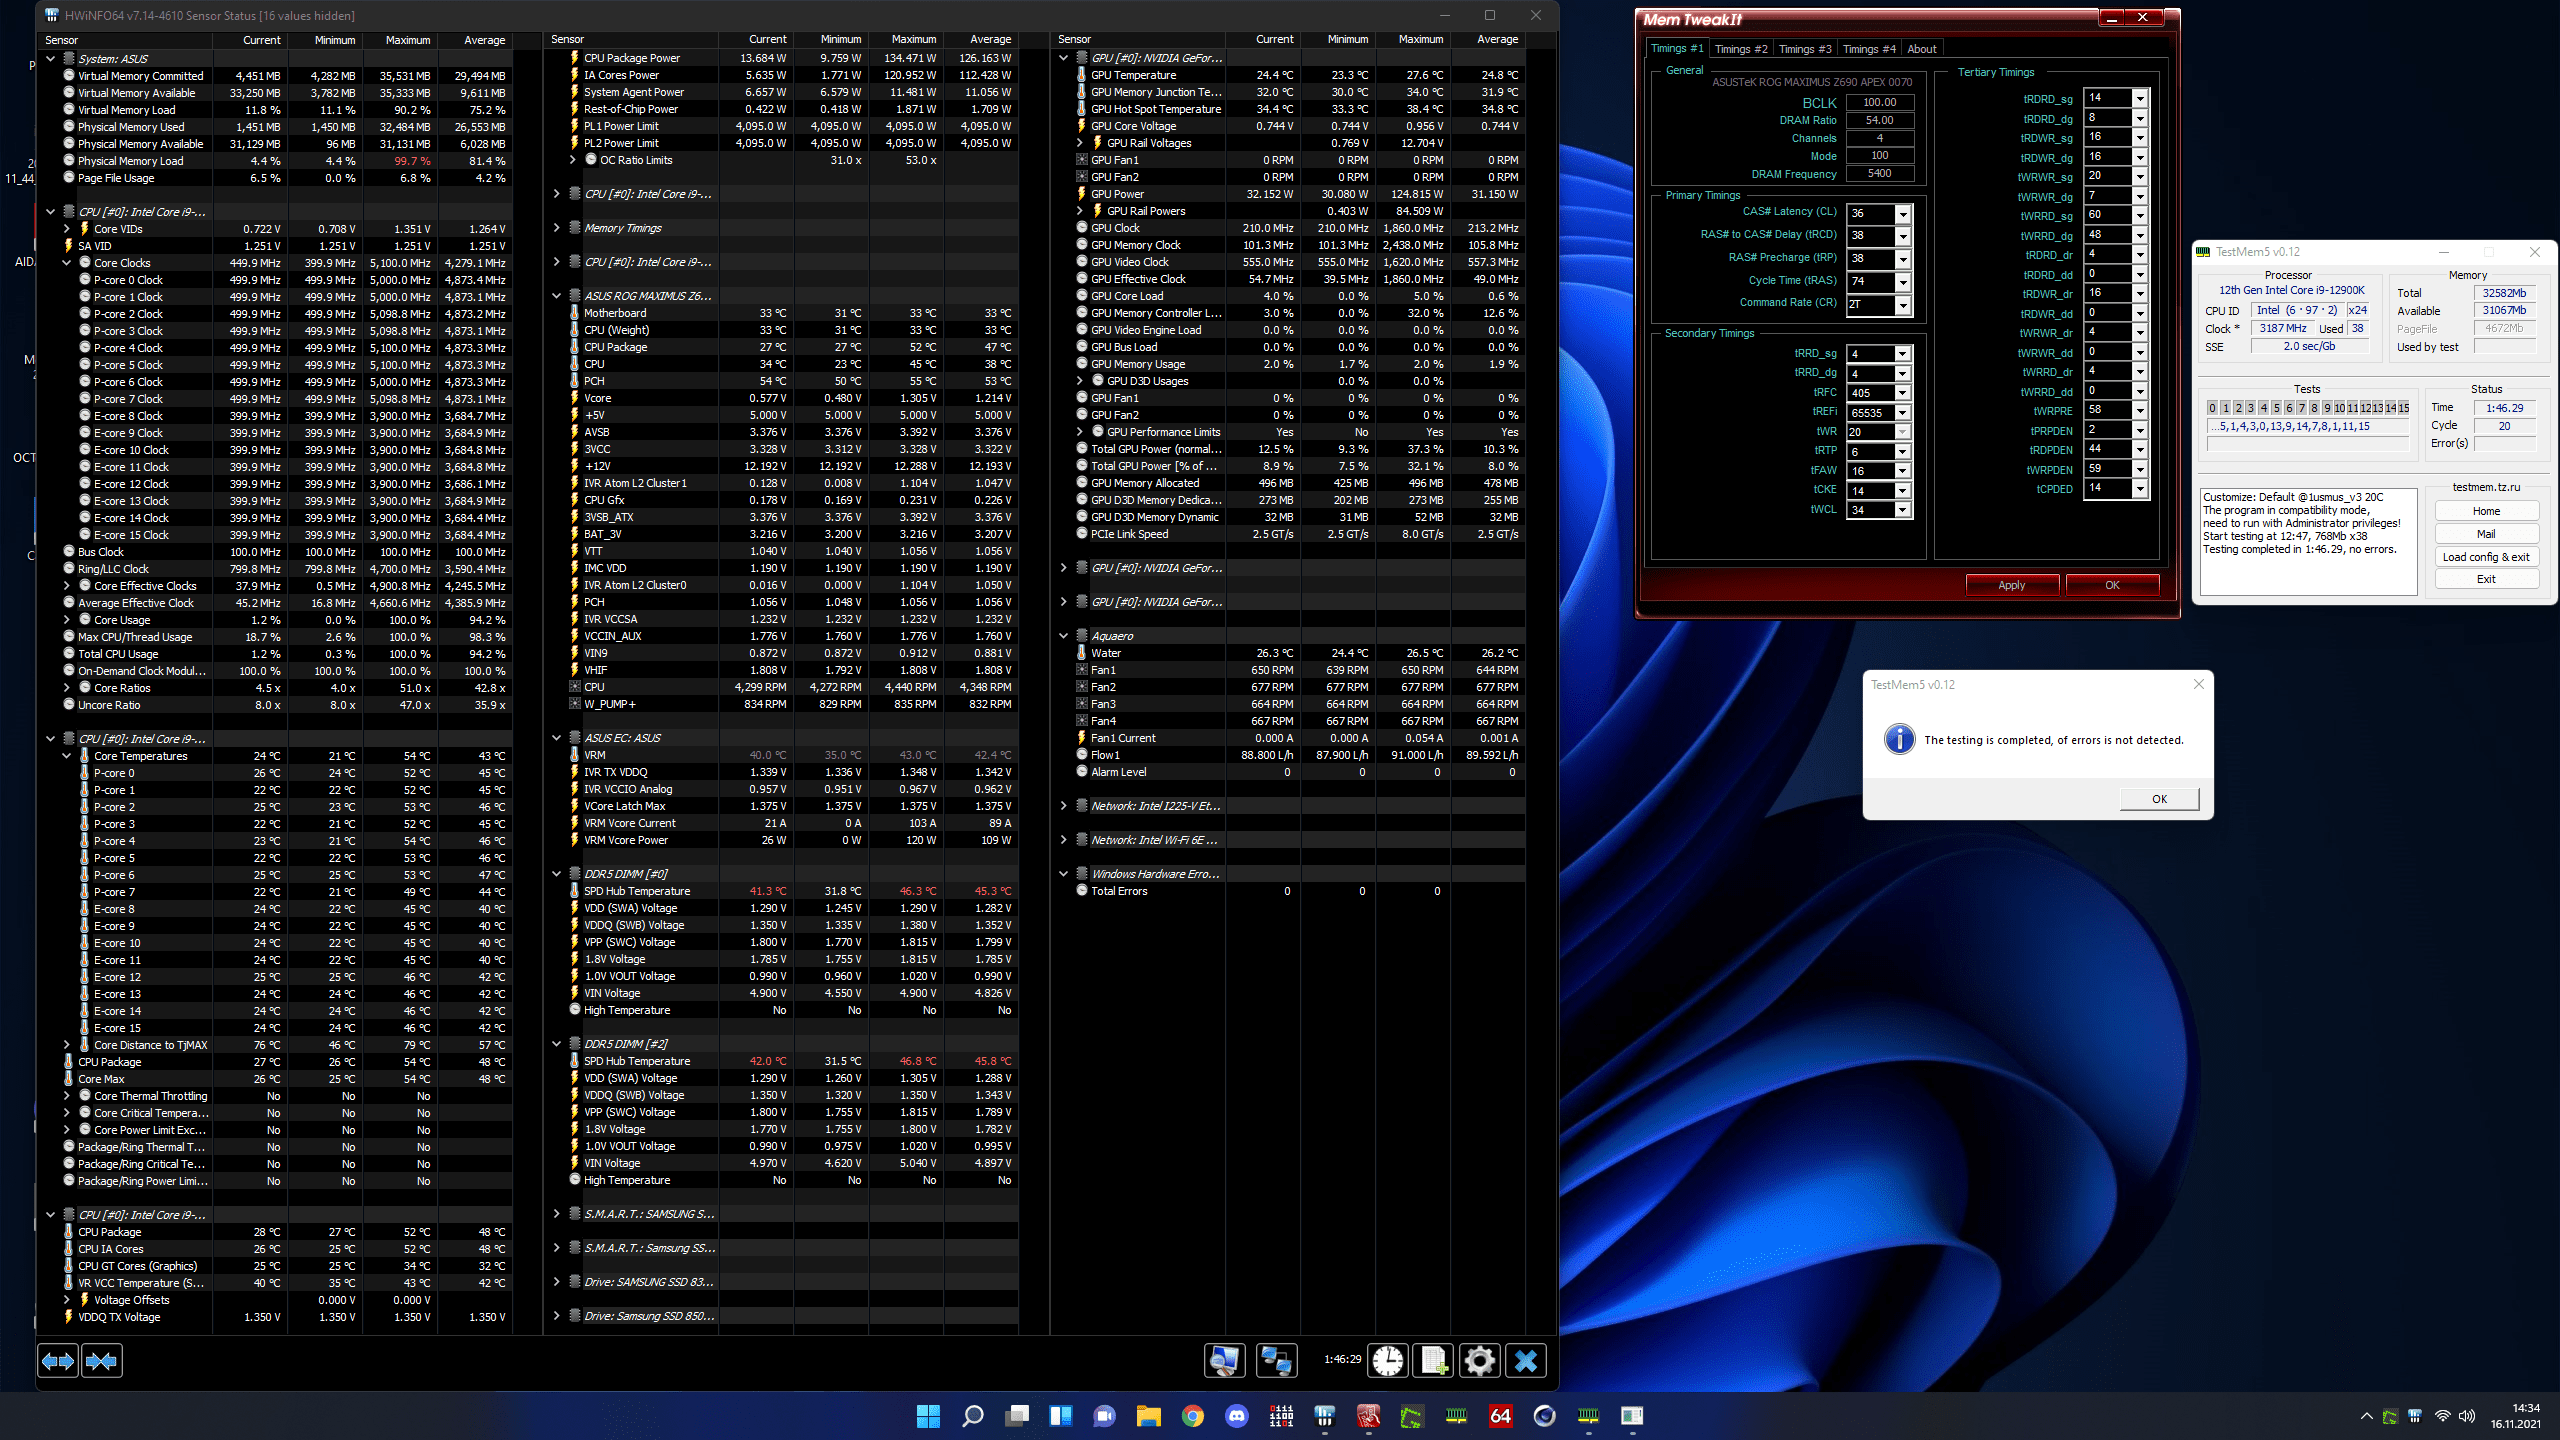Expand the Memory Timings sensor group
This screenshot has height=1440, width=2560.
(557, 228)
